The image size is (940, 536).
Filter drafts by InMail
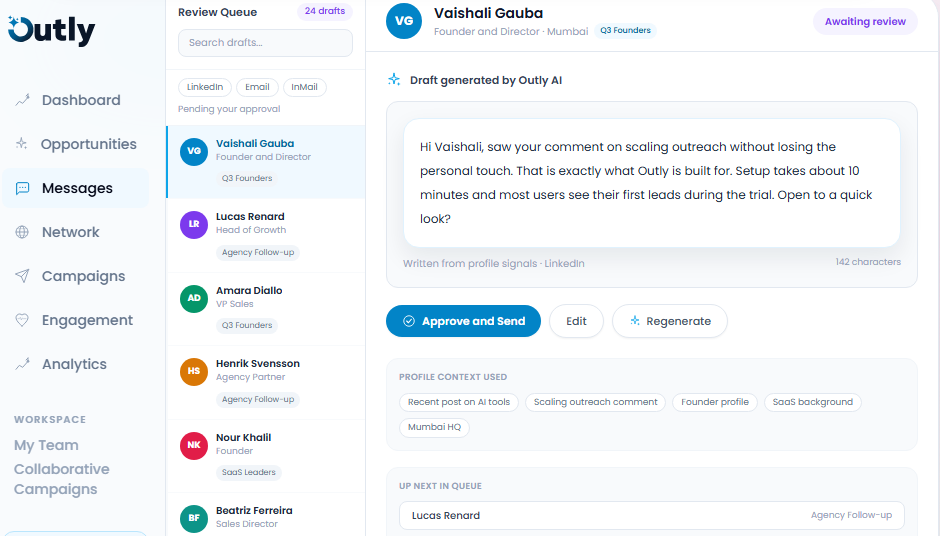305,87
